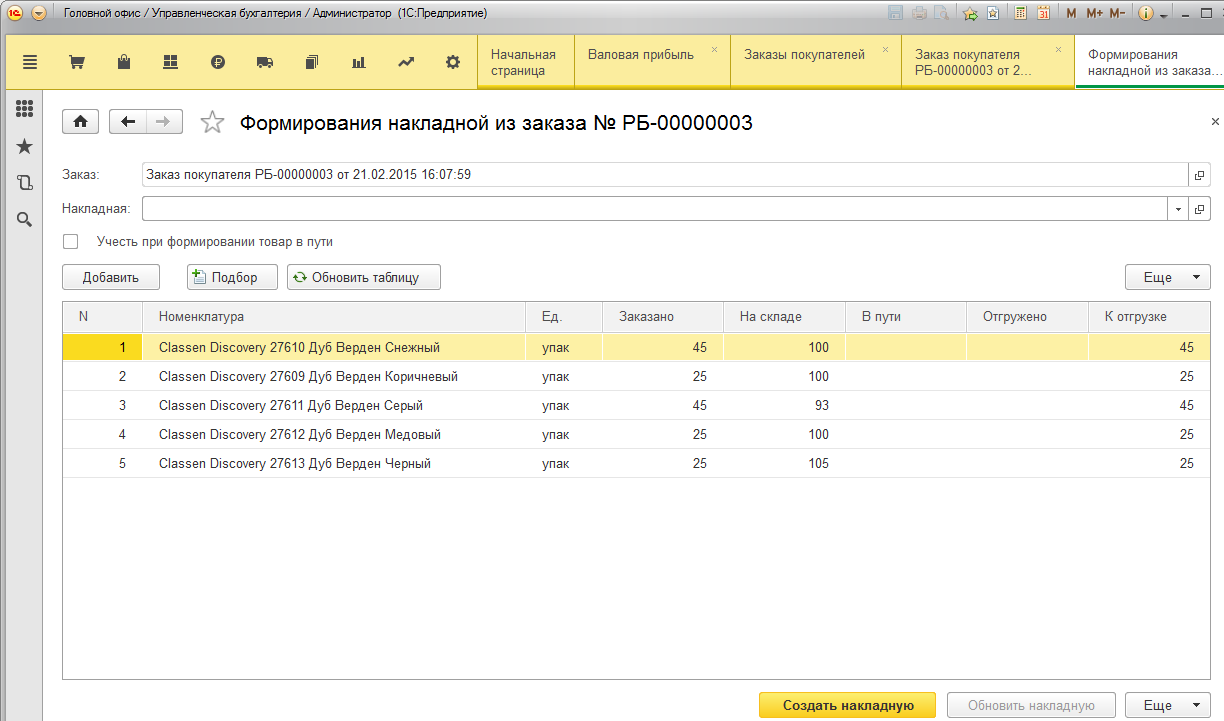Viewport: 1224px width, 721px height.
Task: Open the functions grid in the sidebar
Action: click(x=25, y=109)
